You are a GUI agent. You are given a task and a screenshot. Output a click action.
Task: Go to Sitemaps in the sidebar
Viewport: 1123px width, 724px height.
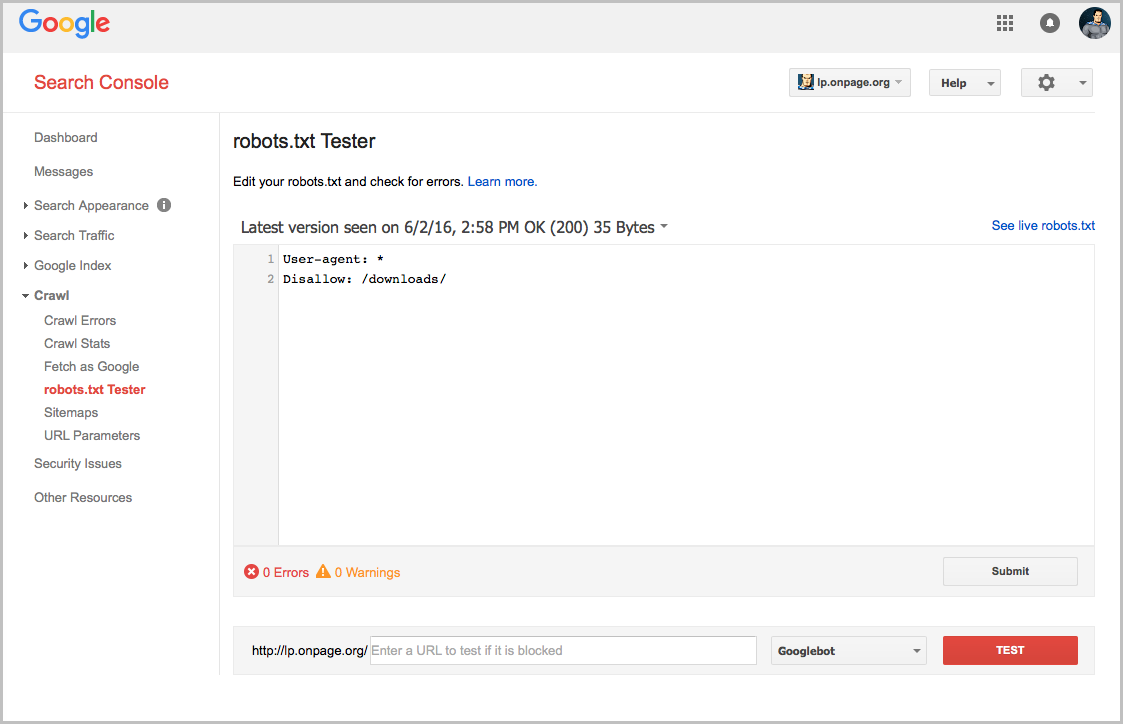(x=71, y=412)
